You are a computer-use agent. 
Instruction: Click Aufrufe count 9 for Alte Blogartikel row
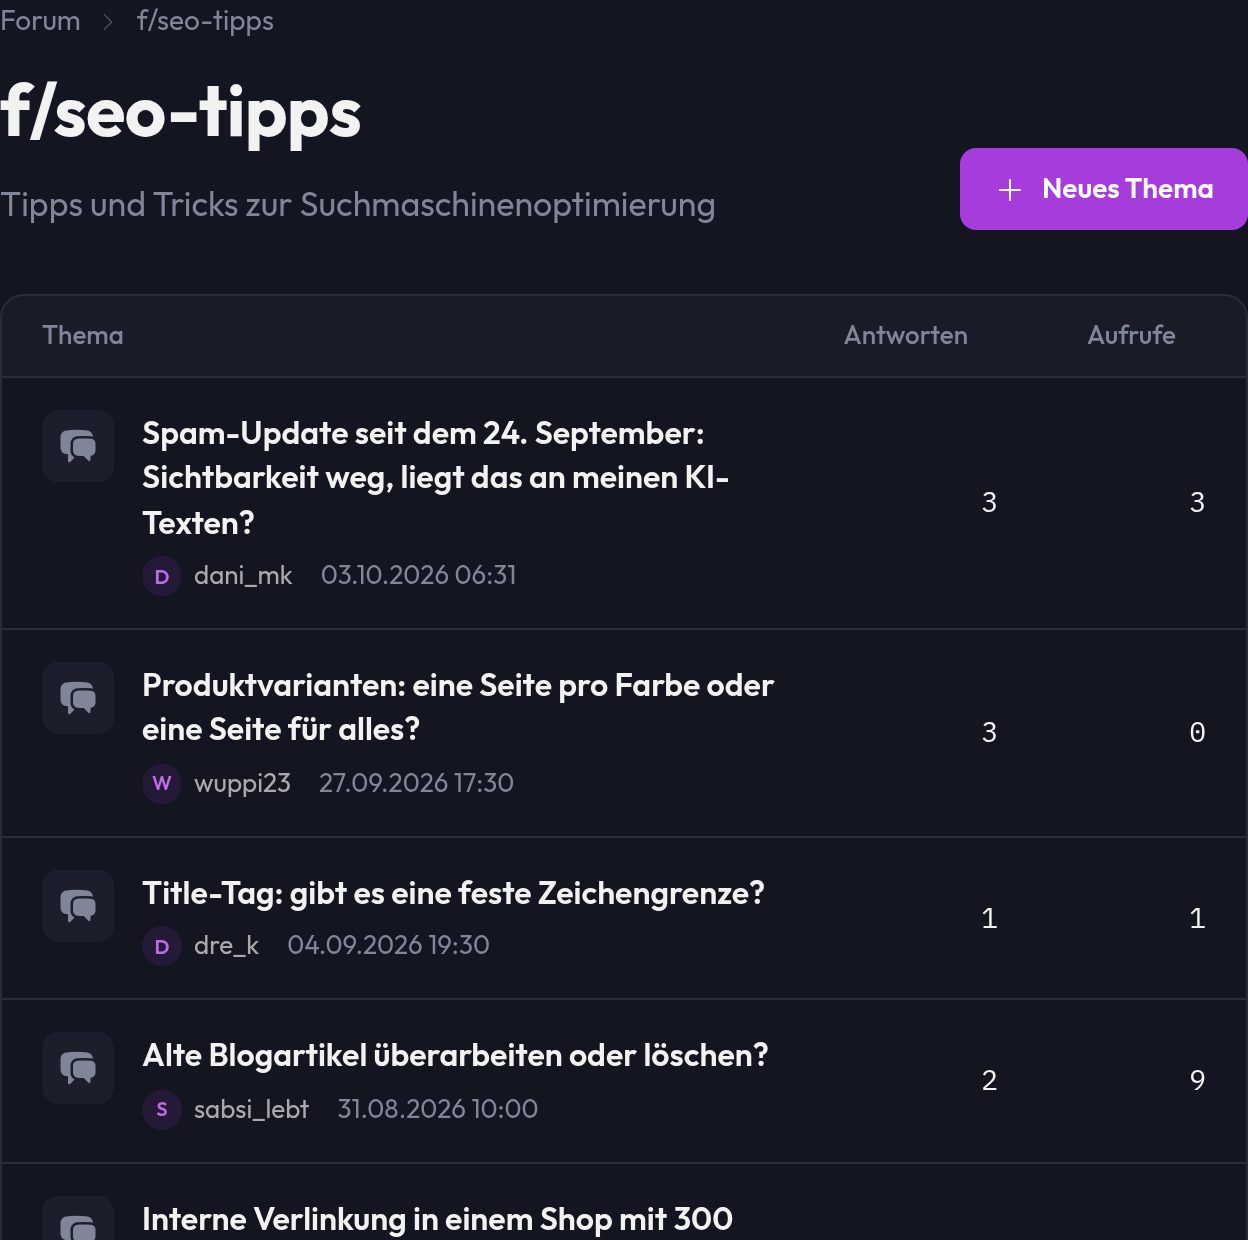pos(1197,1080)
